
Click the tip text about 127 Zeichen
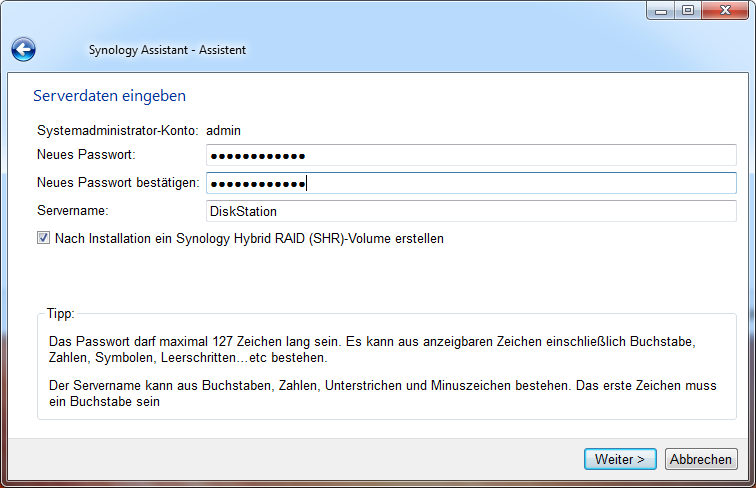pyautogui.click(x=372, y=350)
